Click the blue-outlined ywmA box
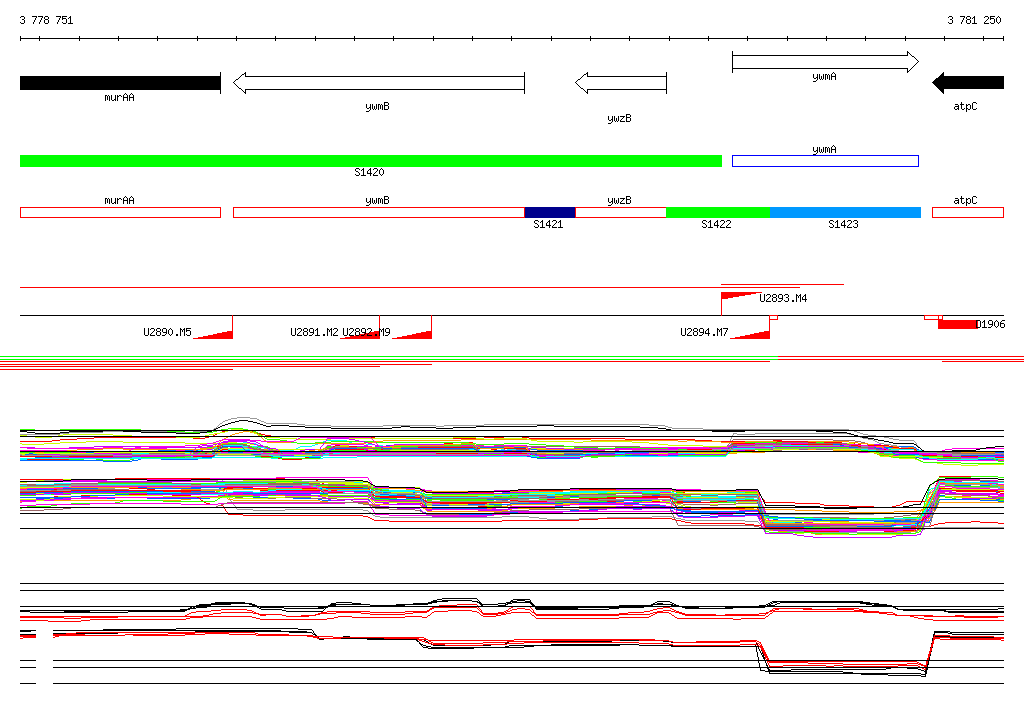The width and height of the screenshot is (1024, 714). (x=825, y=161)
